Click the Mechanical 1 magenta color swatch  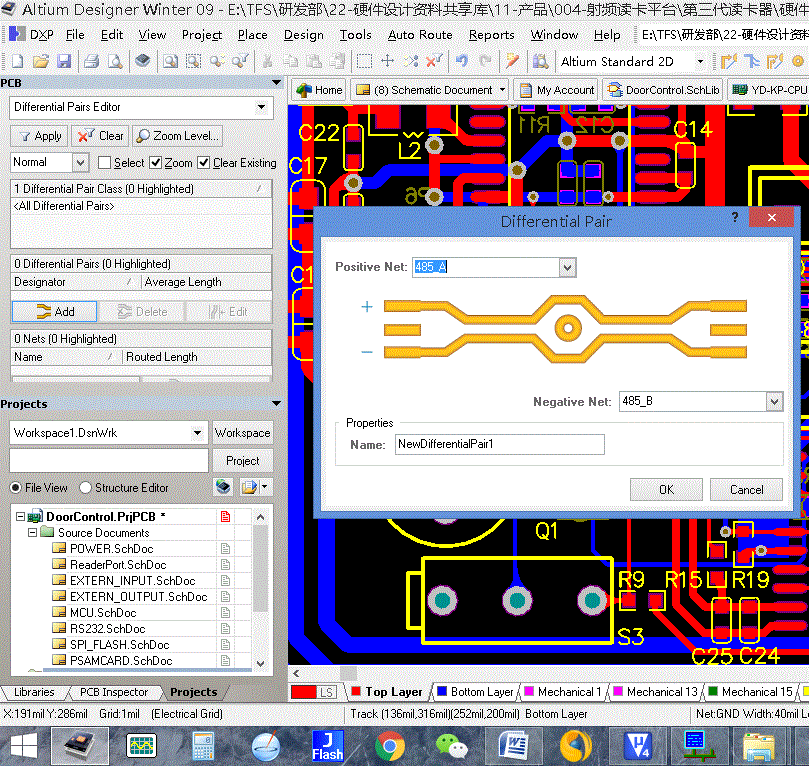[529, 691]
